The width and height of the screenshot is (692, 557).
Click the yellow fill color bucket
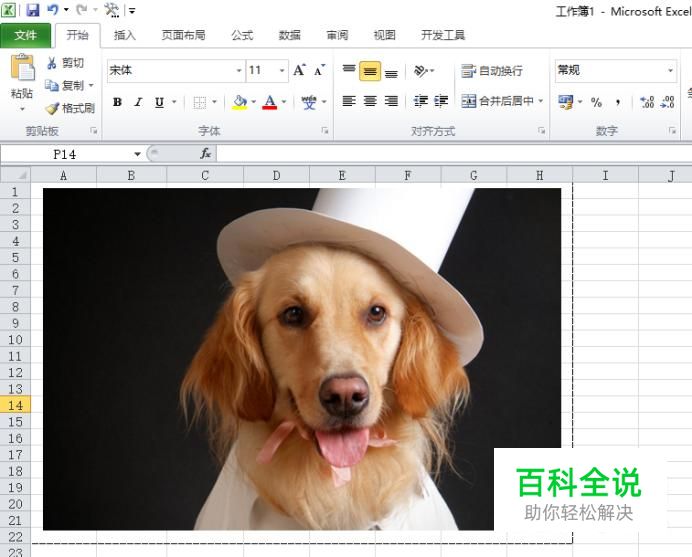[240, 102]
